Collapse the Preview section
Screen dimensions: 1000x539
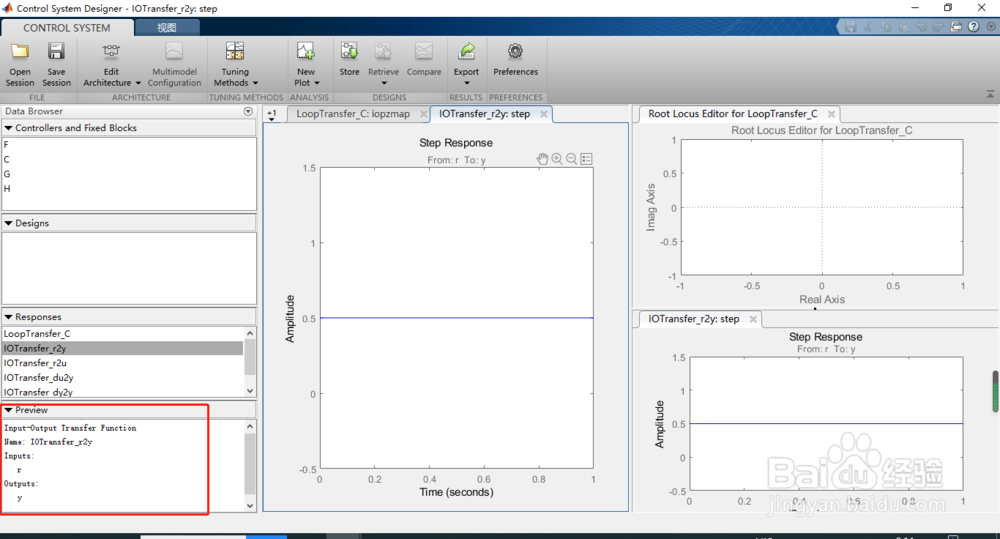8,410
